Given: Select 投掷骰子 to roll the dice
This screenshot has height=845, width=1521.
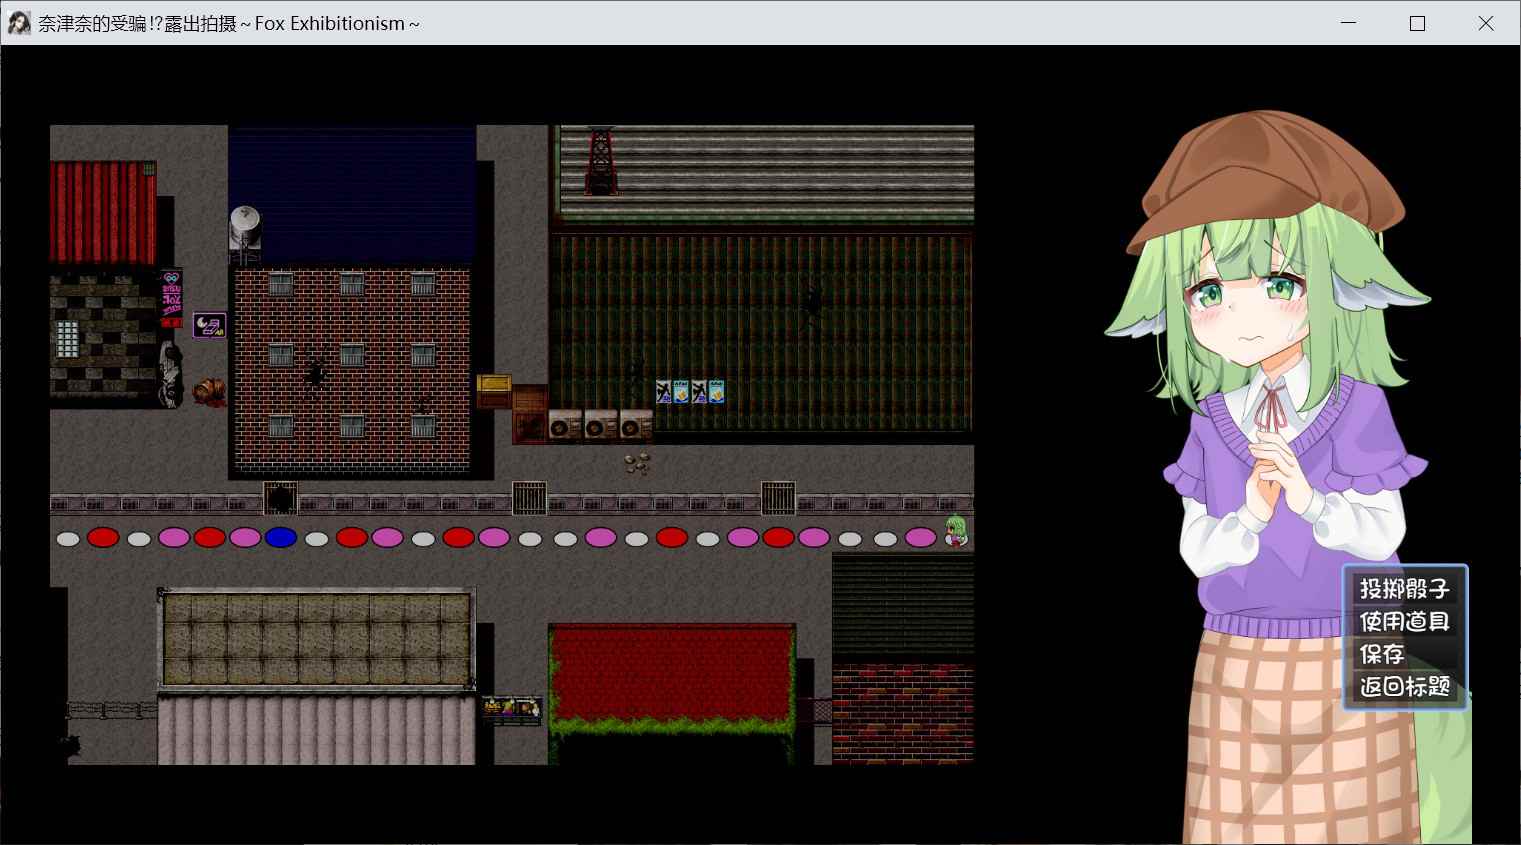Looking at the screenshot, I should coord(1404,588).
